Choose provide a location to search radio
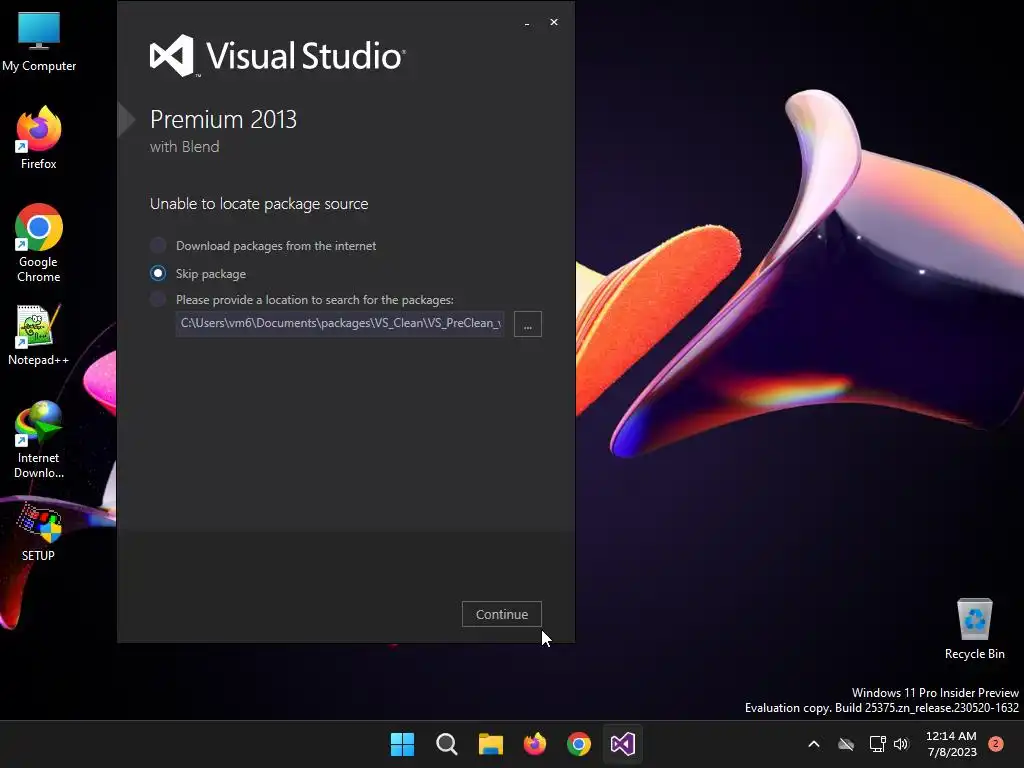The image size is (1024, 768). (158, 300)
